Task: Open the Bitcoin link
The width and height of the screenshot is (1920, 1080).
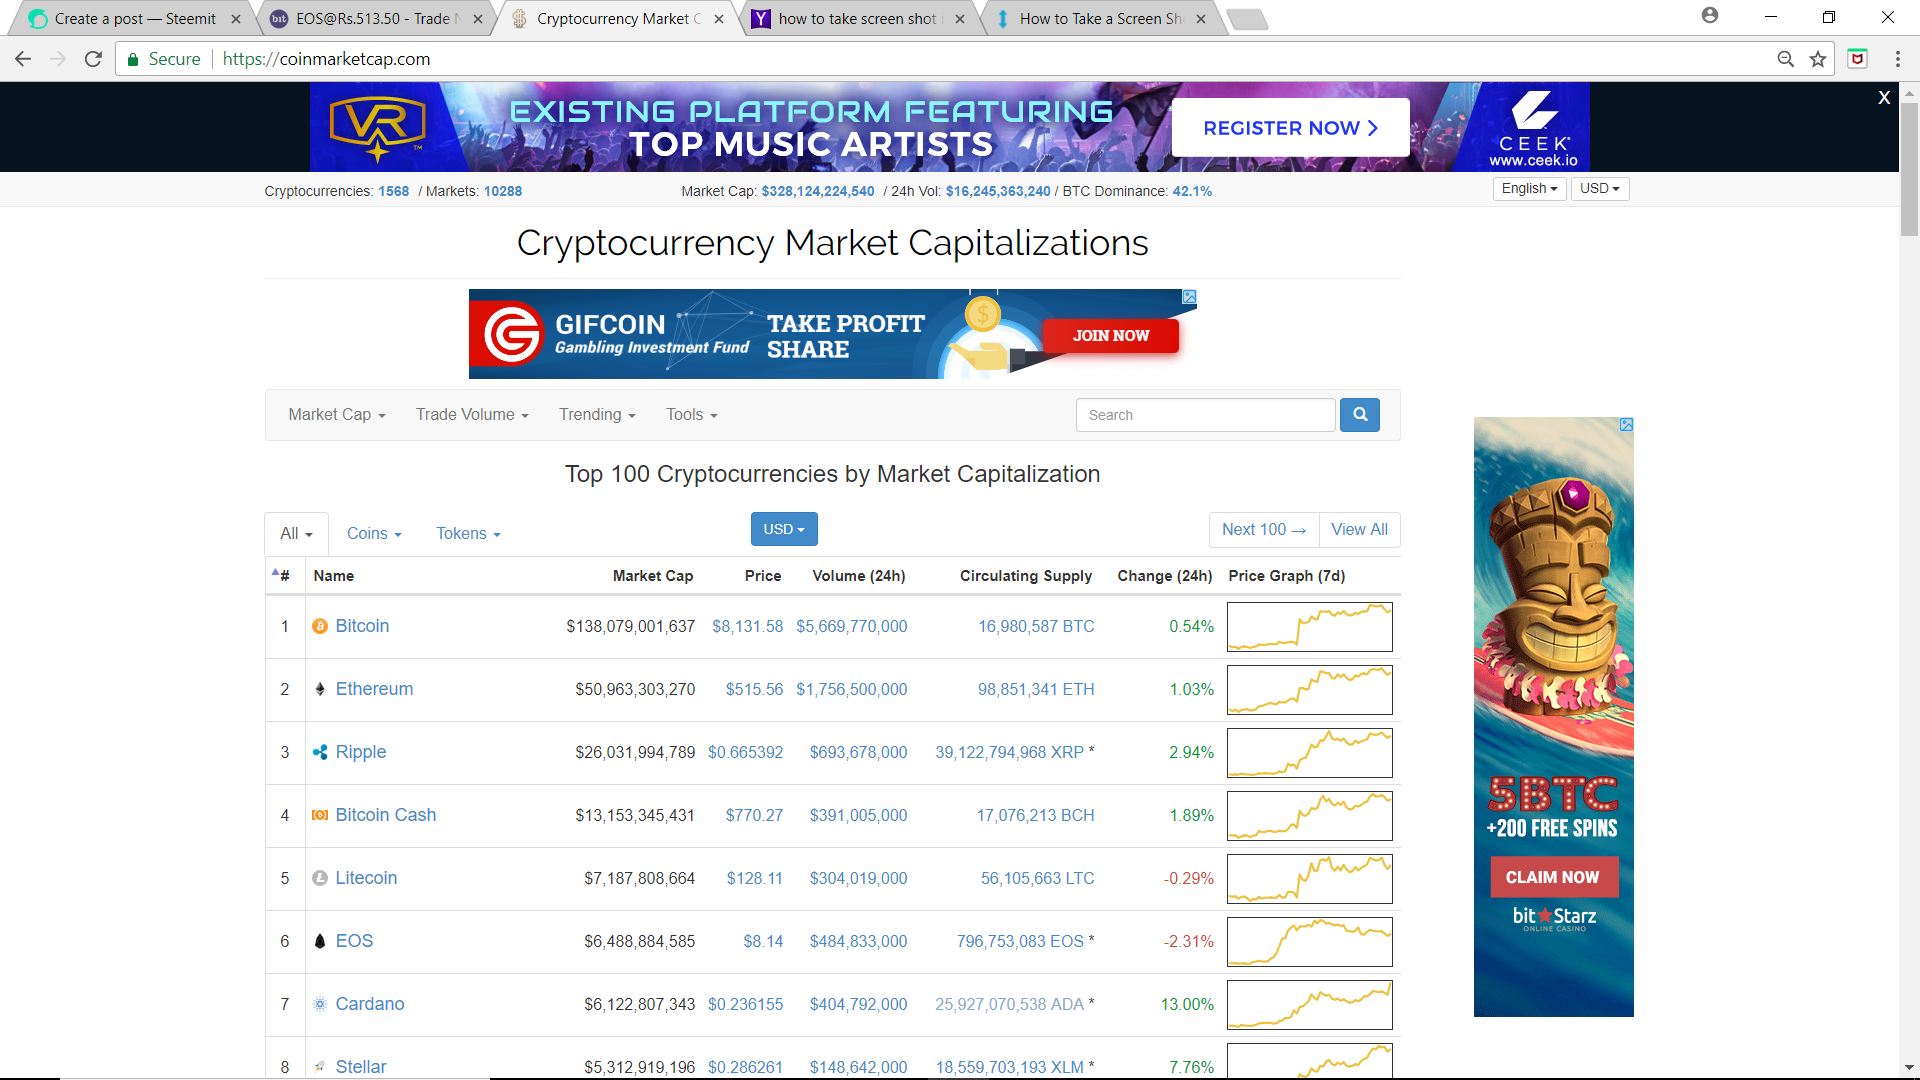Action: point(362,626)
